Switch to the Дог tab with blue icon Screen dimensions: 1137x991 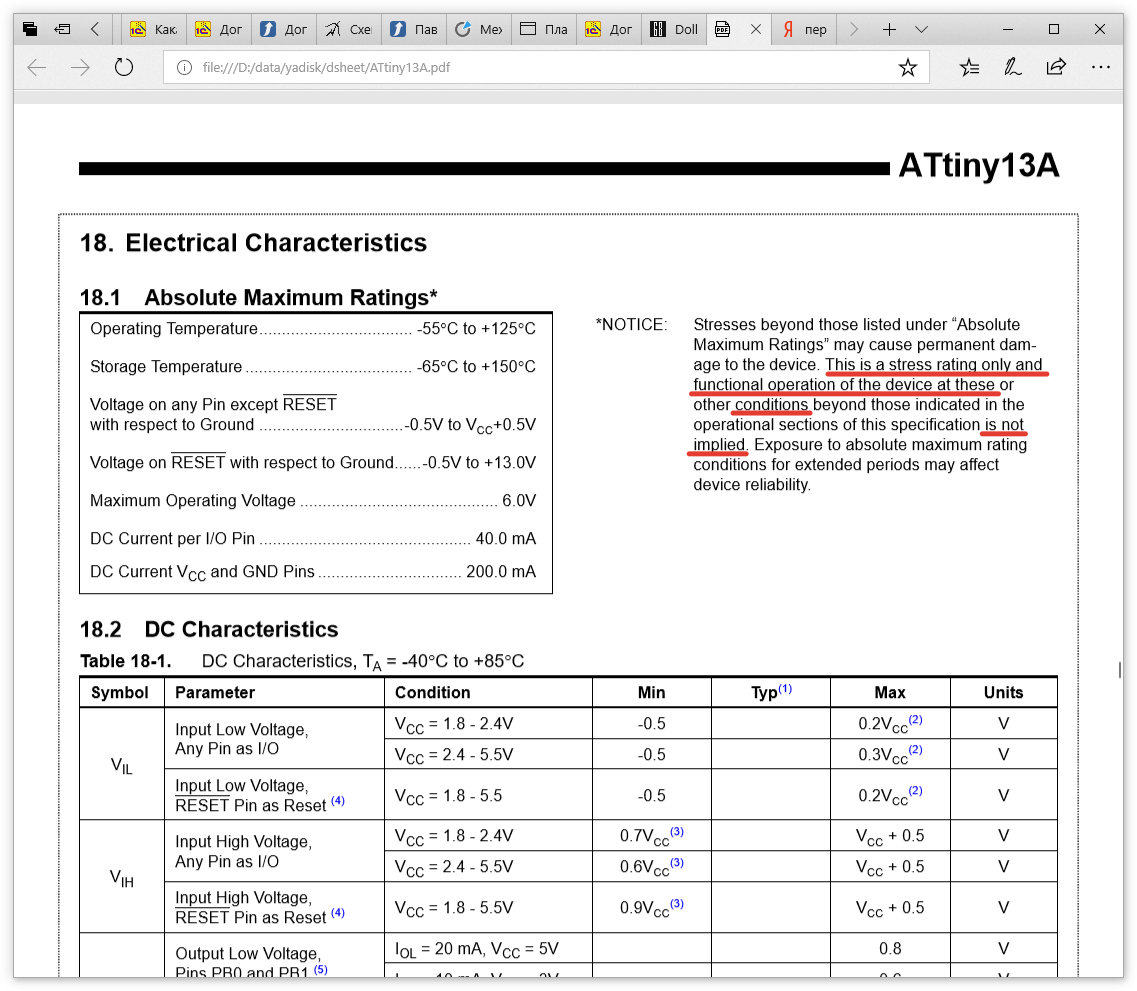point(284,29)
